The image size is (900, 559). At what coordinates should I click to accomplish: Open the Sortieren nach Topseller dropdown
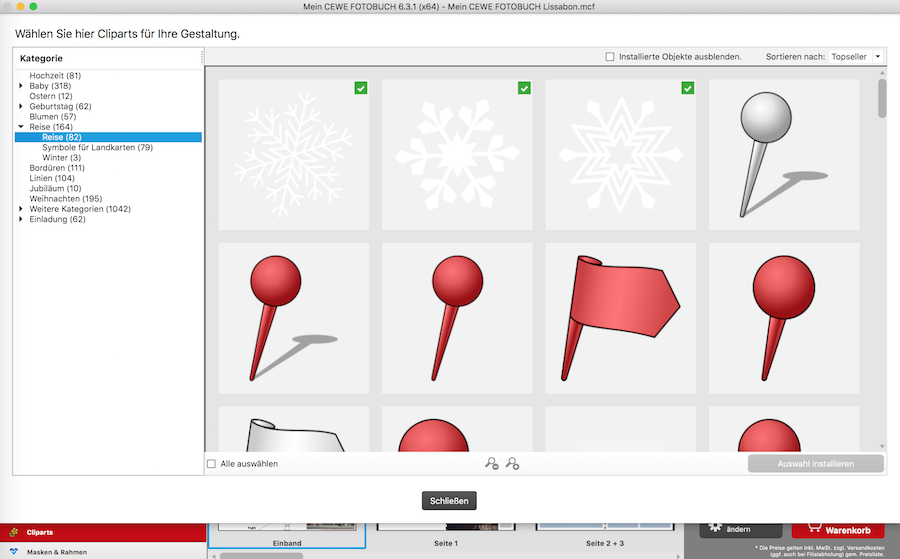point(856,57)
